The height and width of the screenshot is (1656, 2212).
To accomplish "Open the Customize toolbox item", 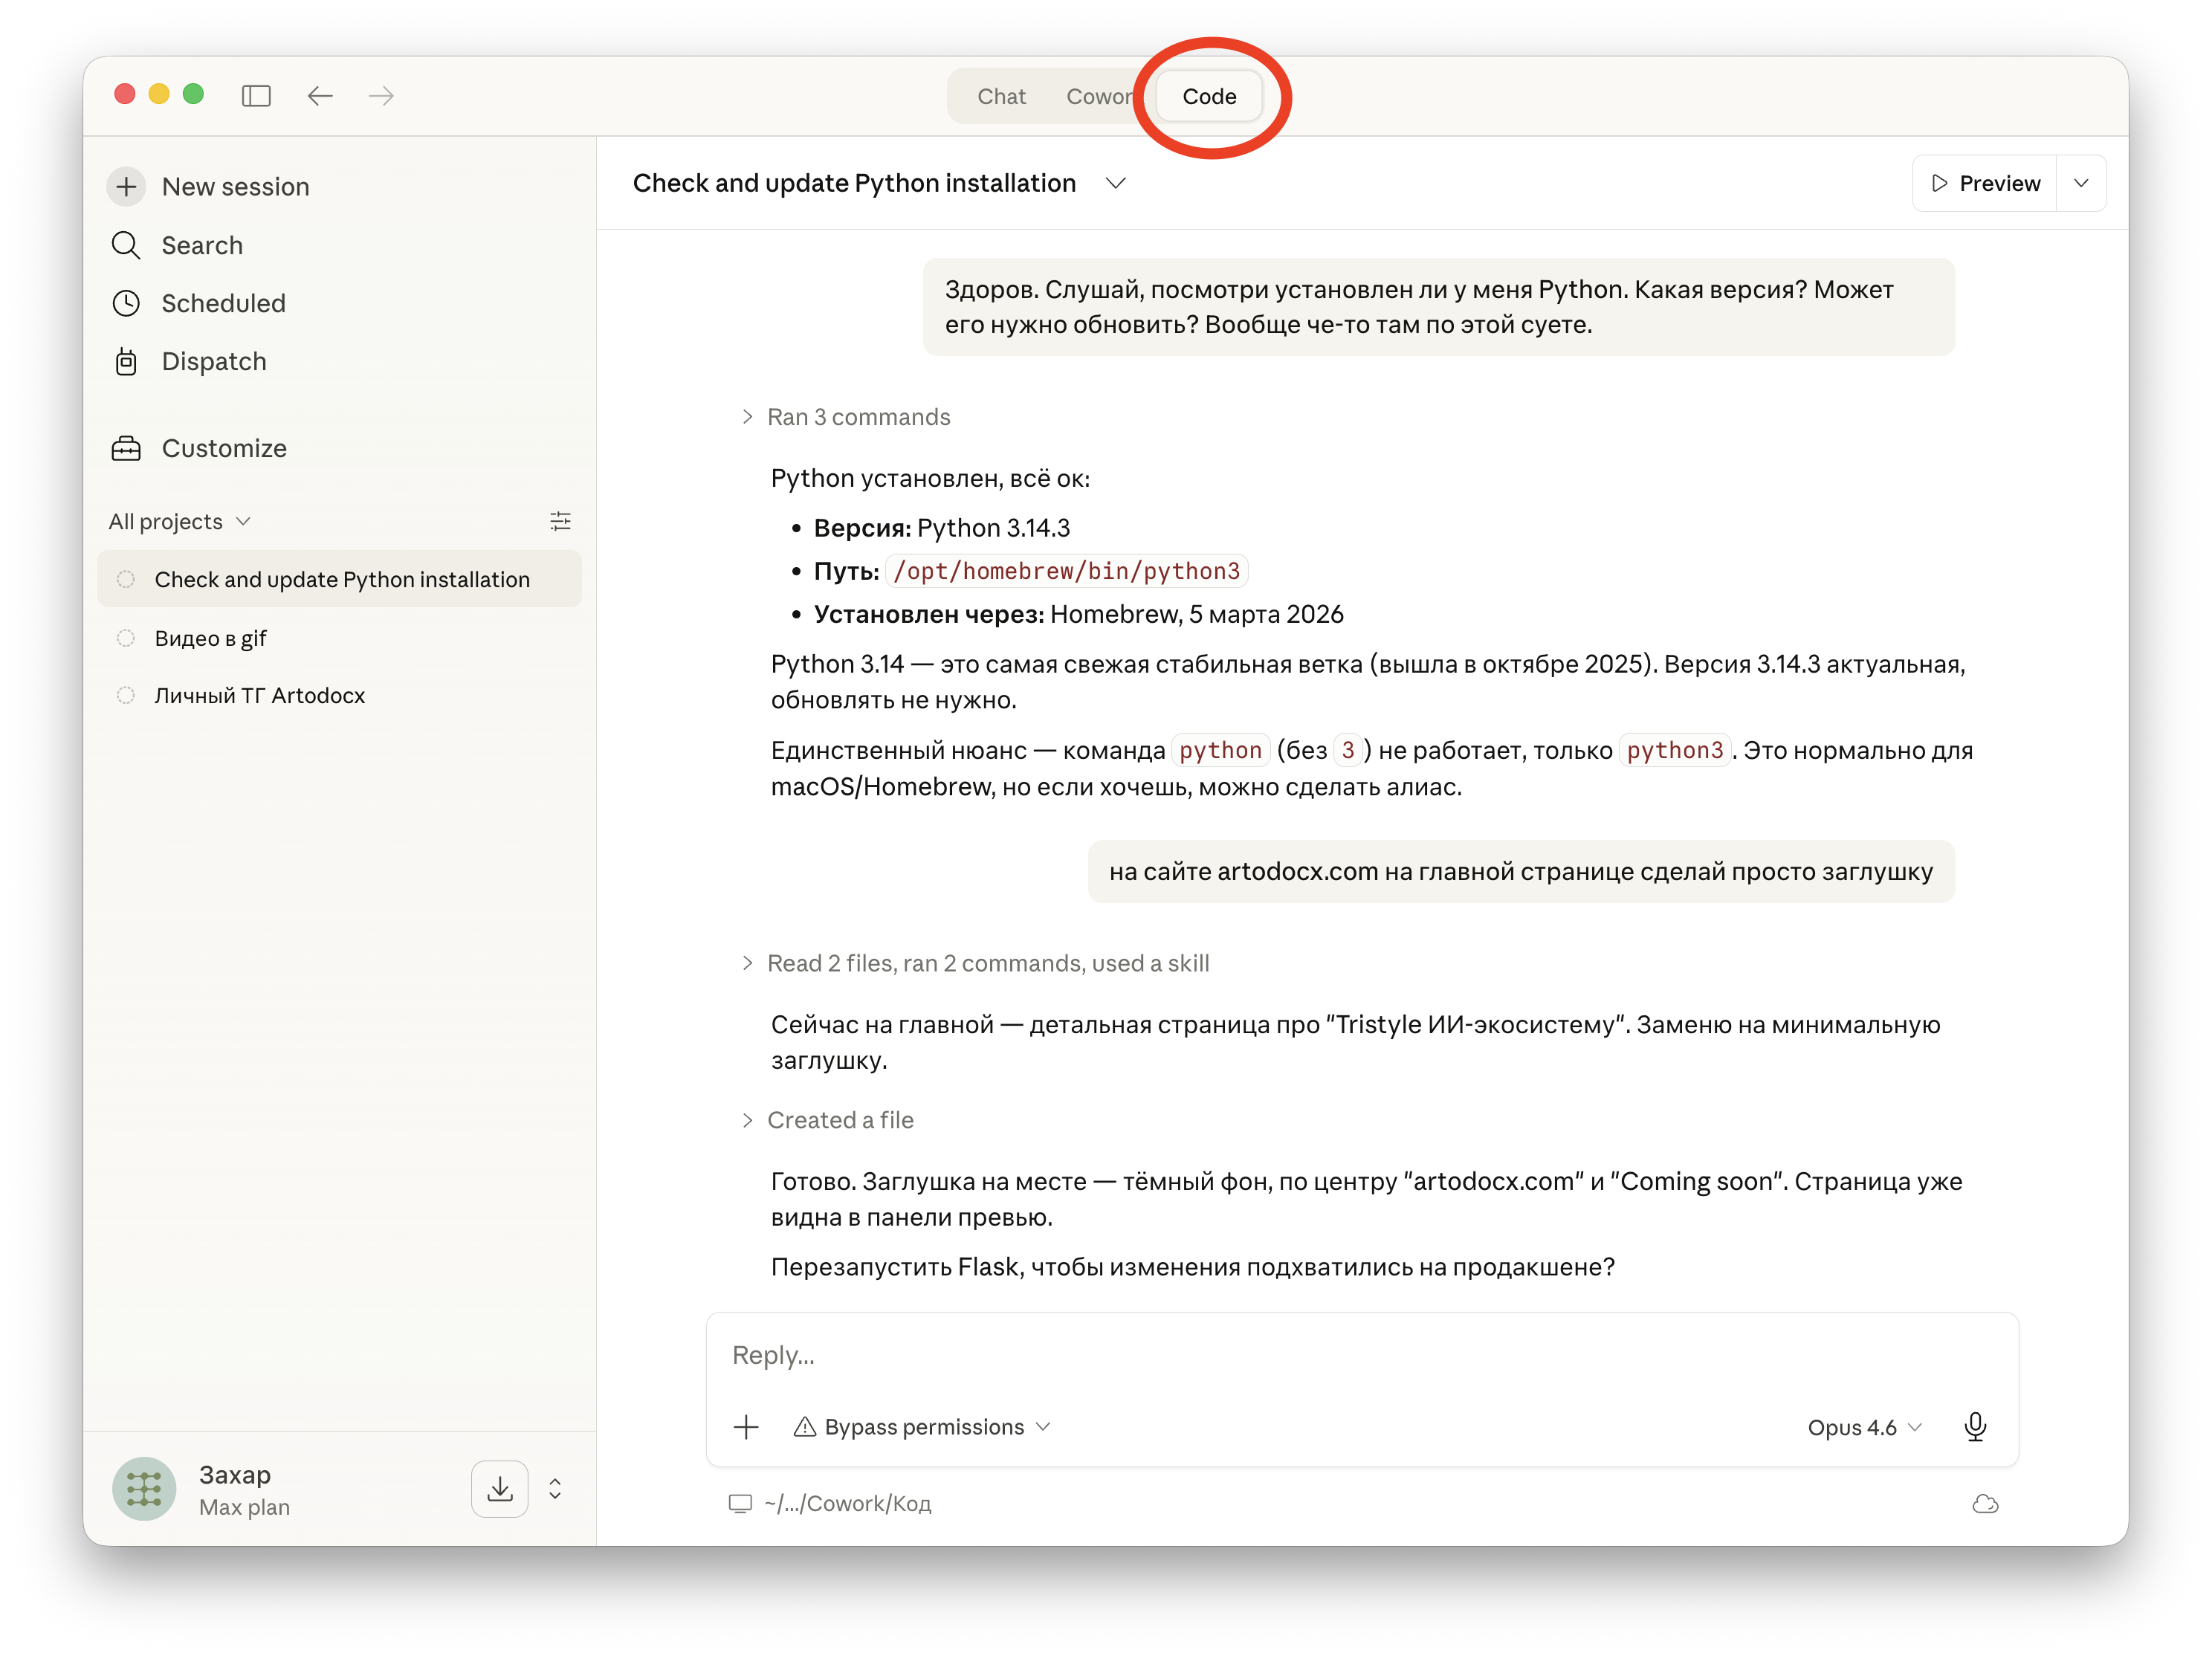I will point(223,448).
